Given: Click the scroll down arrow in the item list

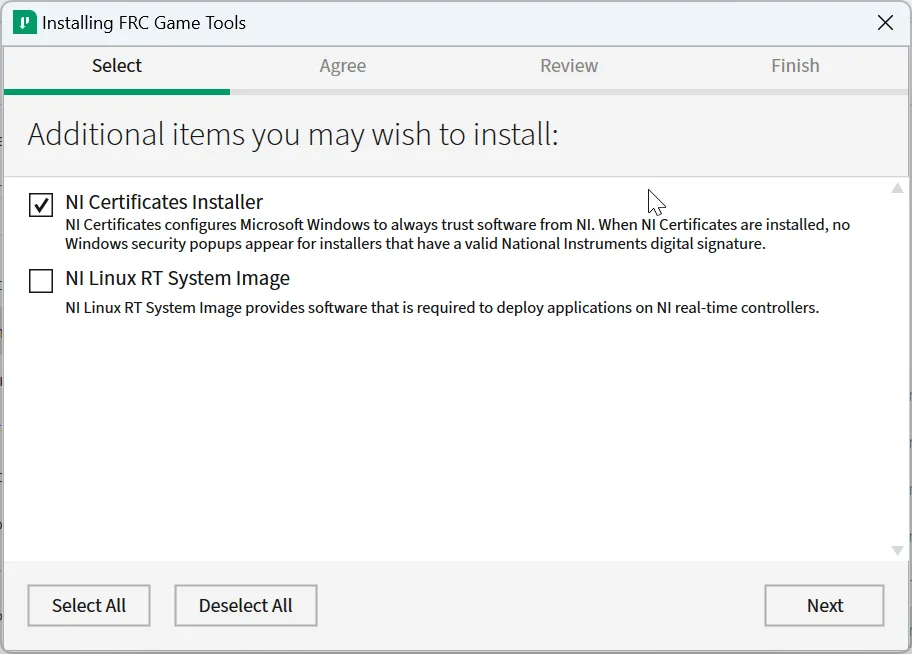Looking at the screenshot, I should [x=897, y=550].
